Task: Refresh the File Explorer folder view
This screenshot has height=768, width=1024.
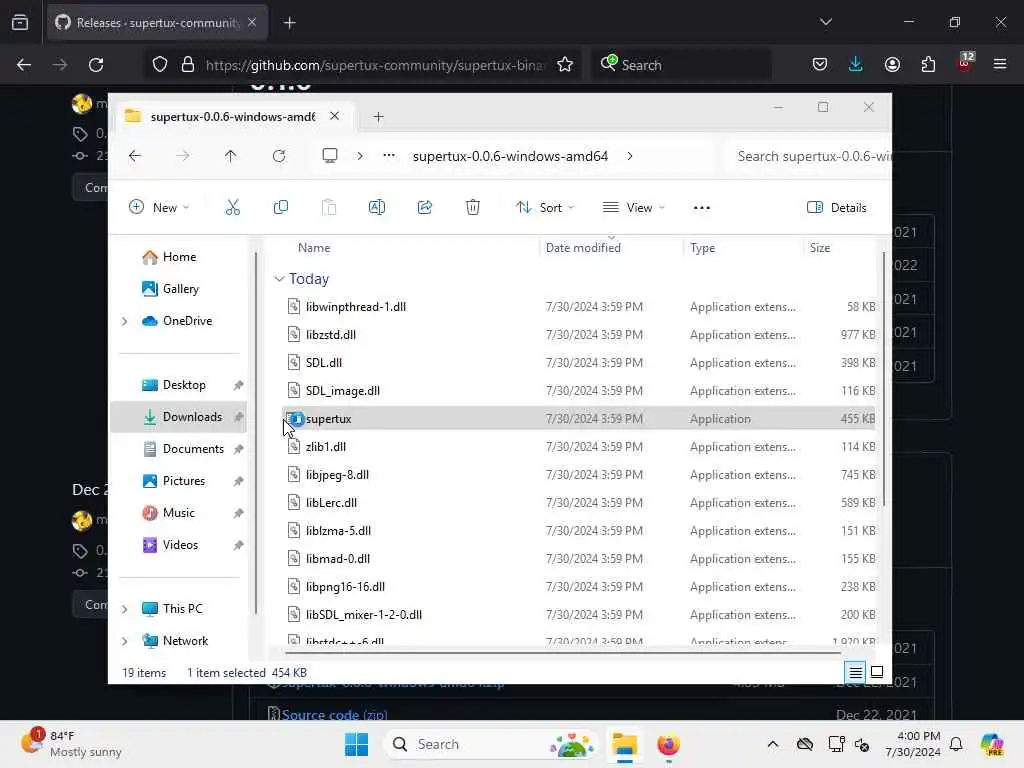Action: tap(279, 156)
